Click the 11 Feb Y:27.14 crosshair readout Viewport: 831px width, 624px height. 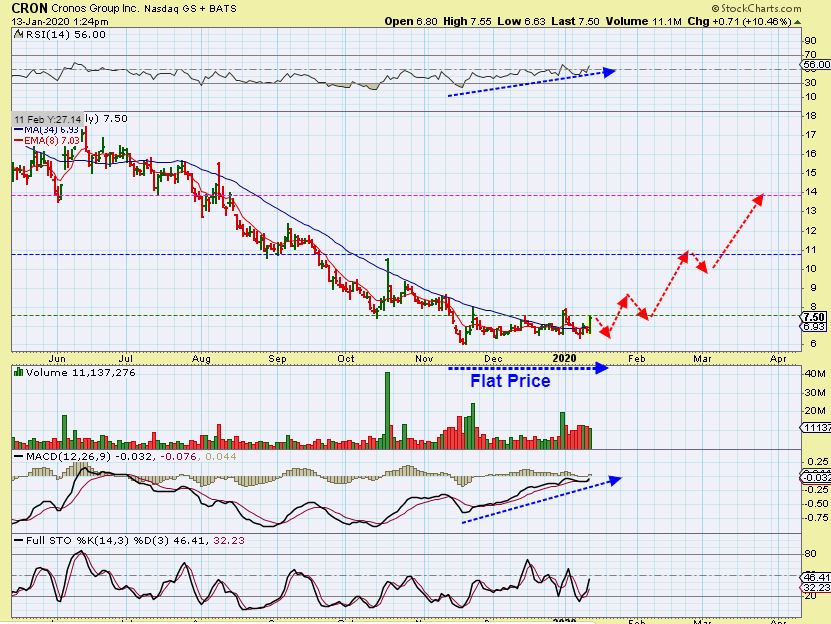[x=48, y=119]
